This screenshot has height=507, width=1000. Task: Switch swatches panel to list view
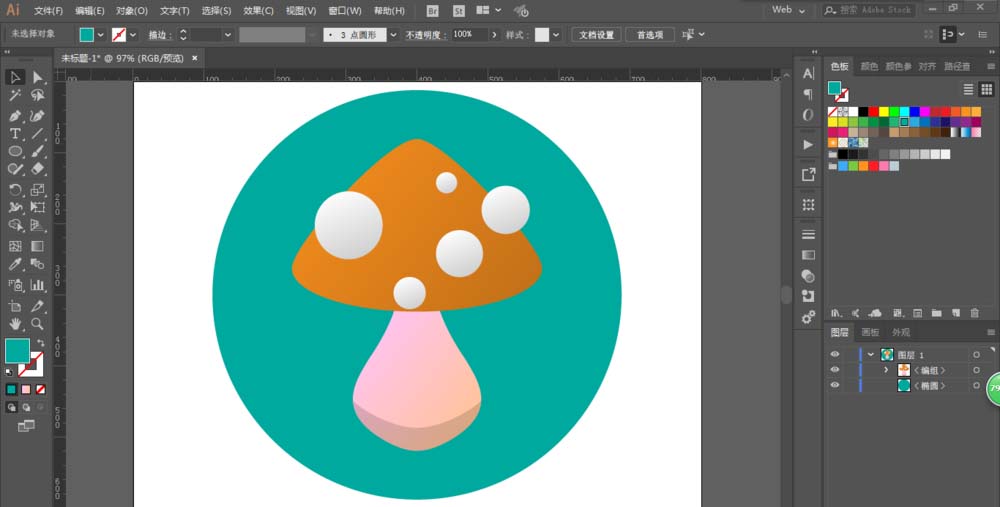[969, 89]
